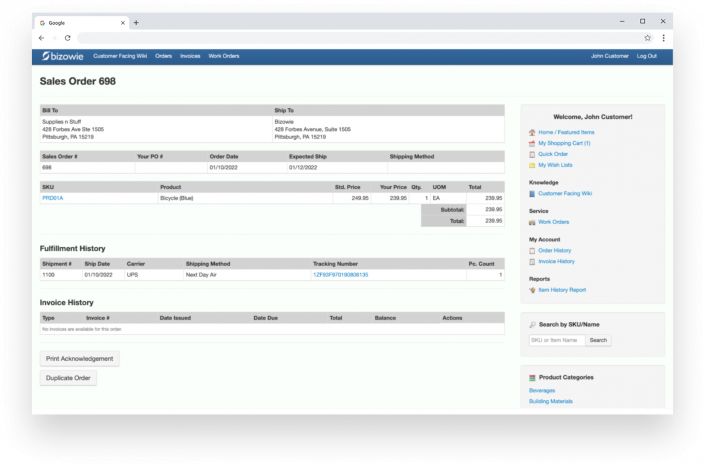Image resolution: width=705 pixels, height=465 pixels.
Task: Click the shipment number 1100 cell
Action: click(61, 275)
